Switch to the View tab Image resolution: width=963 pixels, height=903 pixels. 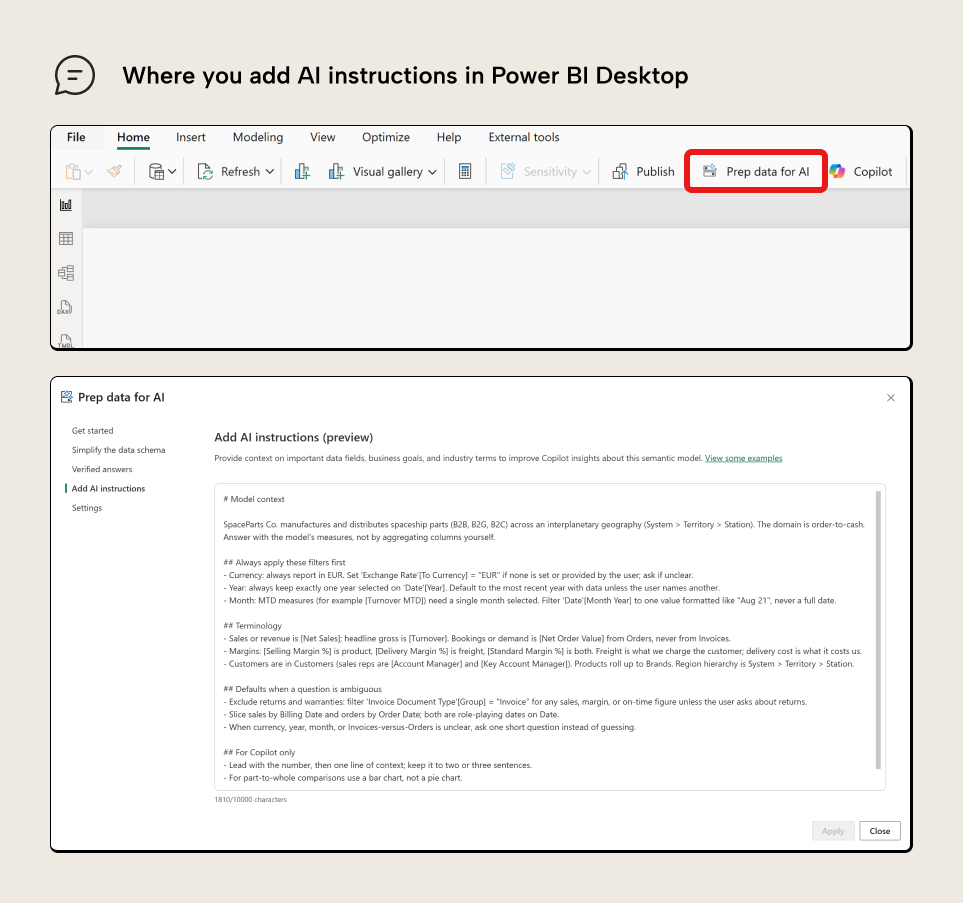[322, 137]
